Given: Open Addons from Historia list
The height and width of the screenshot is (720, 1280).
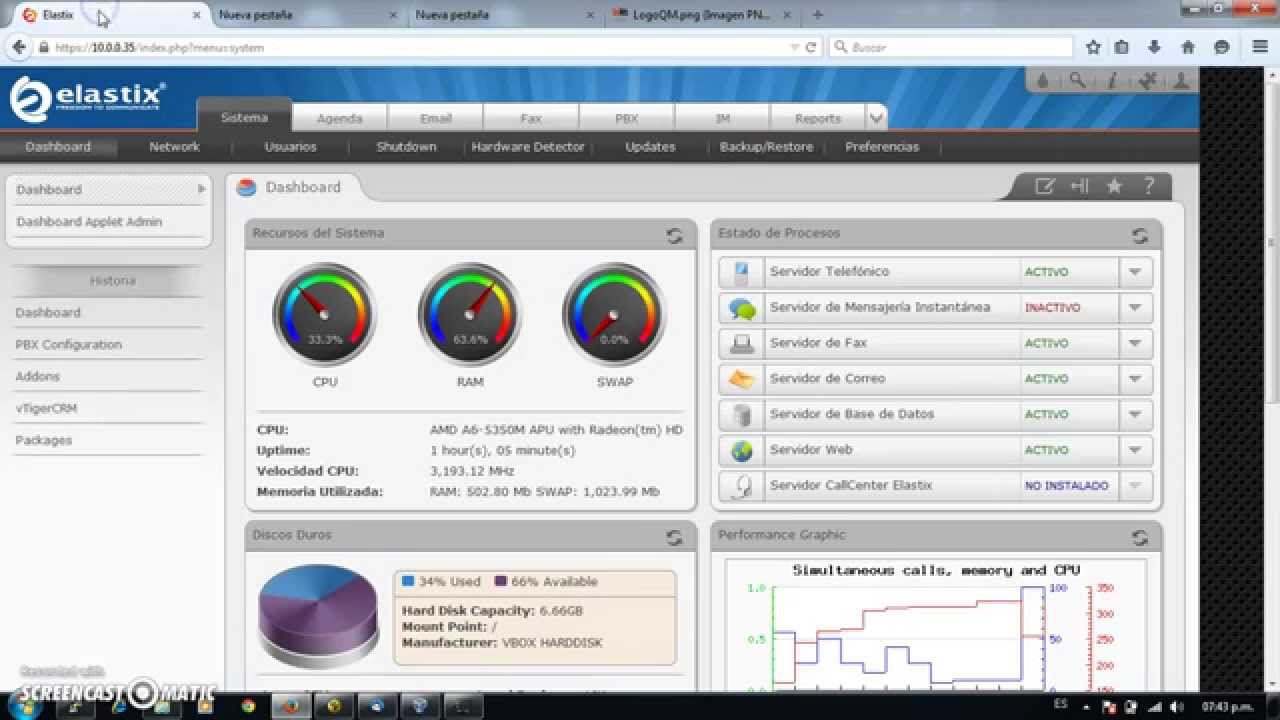Looking at the screenshot, I should pos(37,376).
